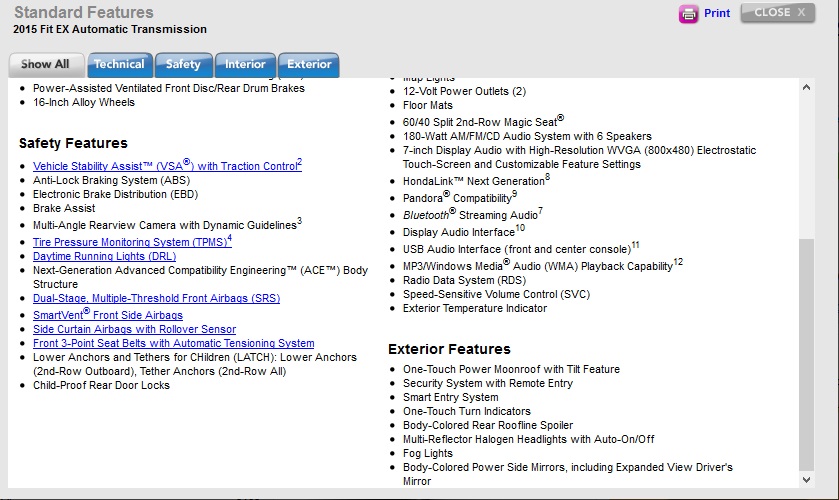This screenshot has height=500, width=839.
Task: Click One-Touch Power Moonroof item
Action: point(511,369)
